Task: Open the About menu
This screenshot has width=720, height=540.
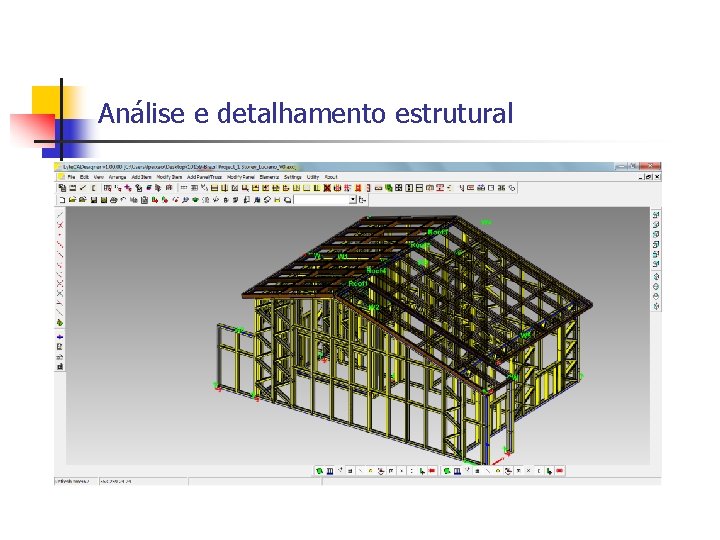Action: 331,177
